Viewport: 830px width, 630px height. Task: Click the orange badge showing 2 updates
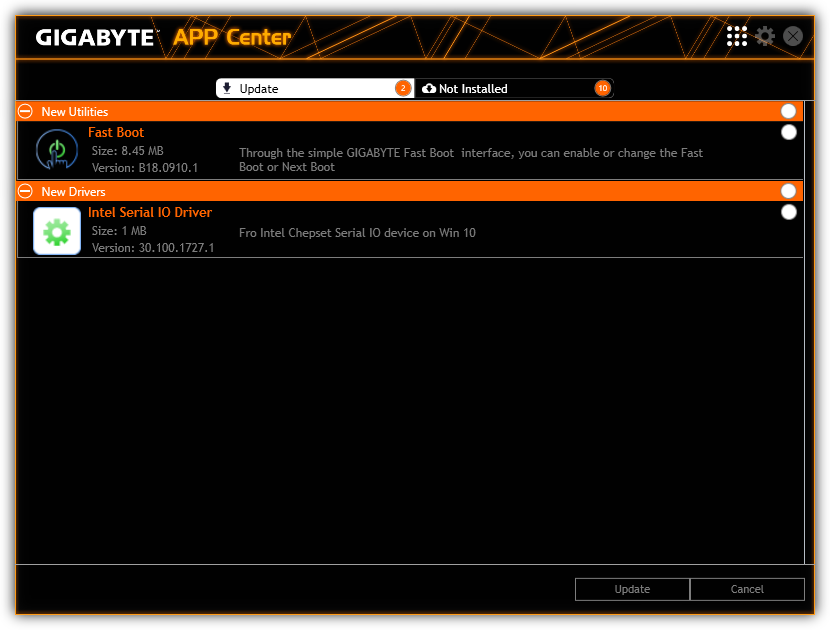[x=403, y=88]
